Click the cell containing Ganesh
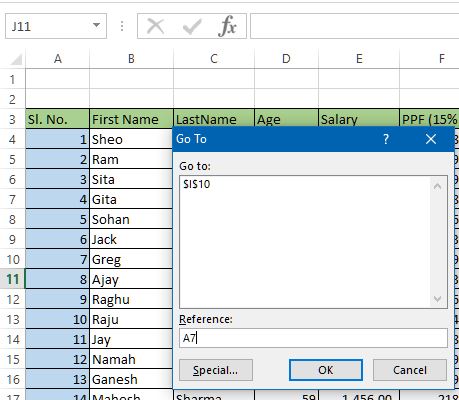The width and height of the screenshot is (459, 400). click(131, 379)
